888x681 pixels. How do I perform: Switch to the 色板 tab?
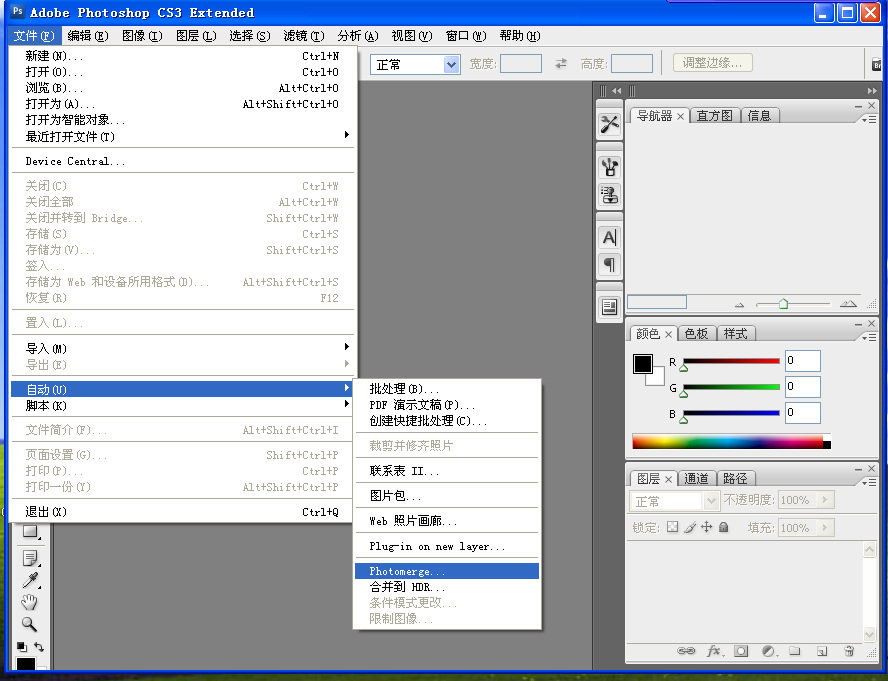(696, 334)
